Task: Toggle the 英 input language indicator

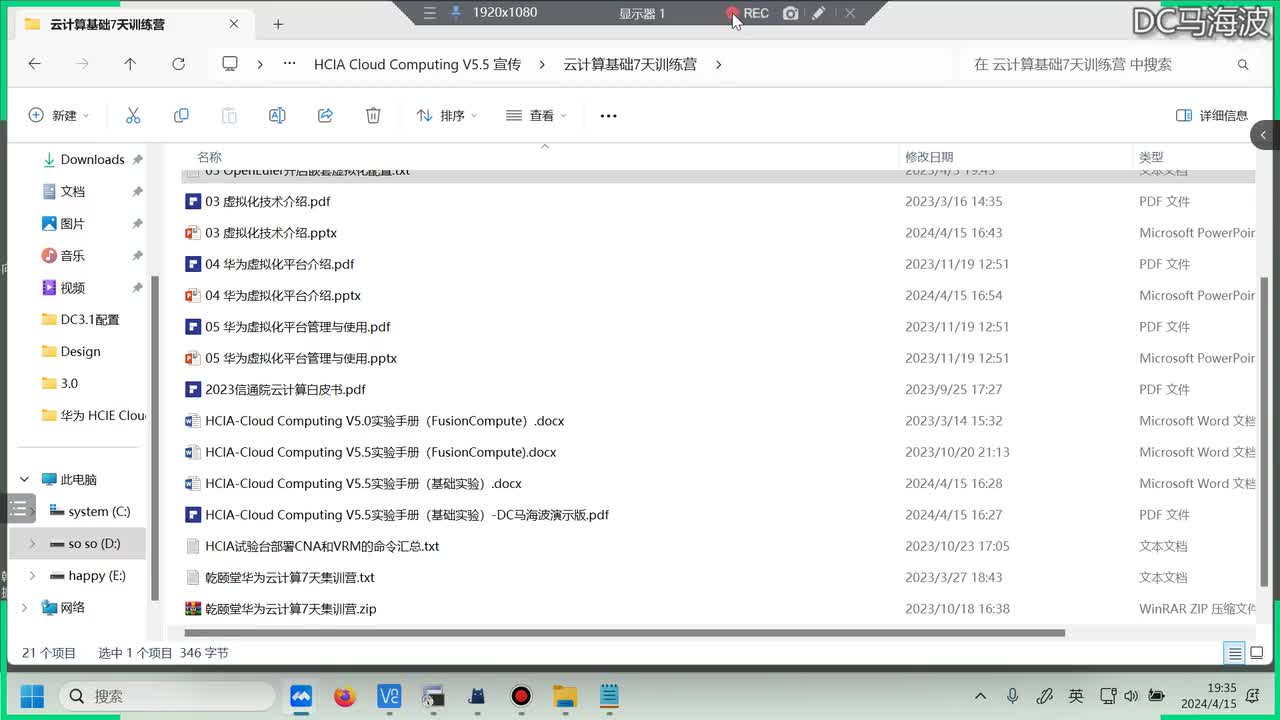Action: click(x=1076, y=696)
